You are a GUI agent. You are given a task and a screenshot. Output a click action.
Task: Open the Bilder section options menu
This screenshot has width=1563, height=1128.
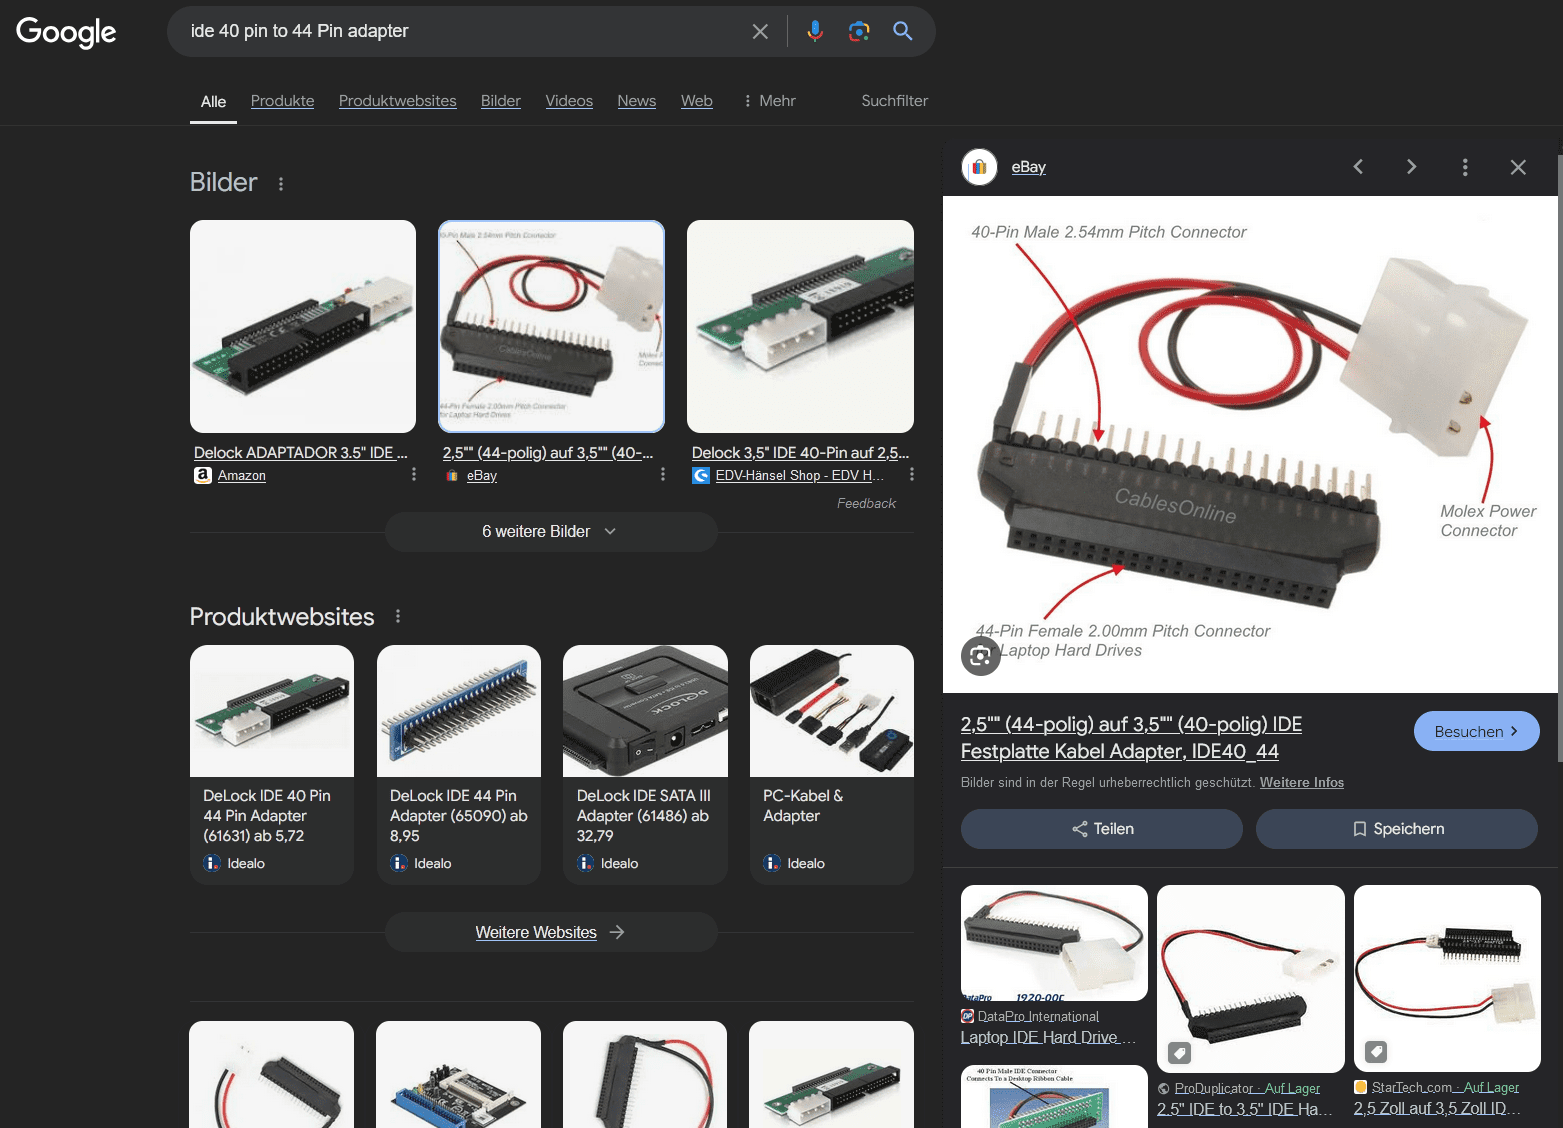281,184
